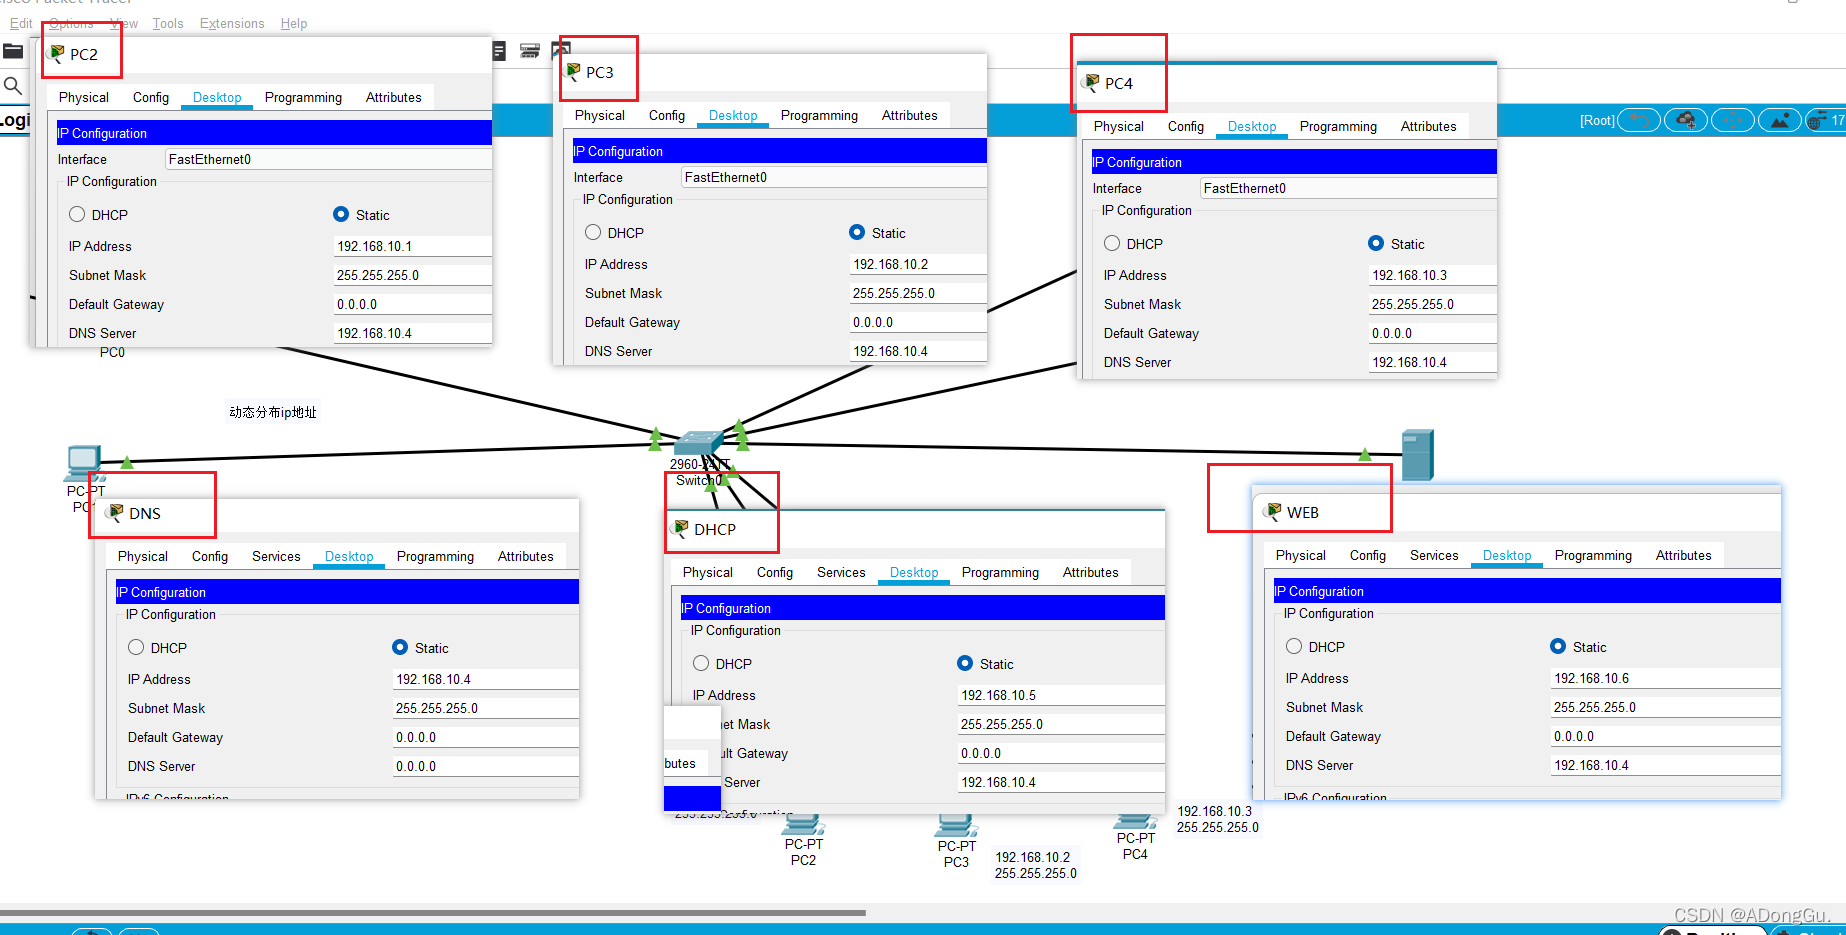Select DHCP radio in PC2 window

(x=77, y=214)
